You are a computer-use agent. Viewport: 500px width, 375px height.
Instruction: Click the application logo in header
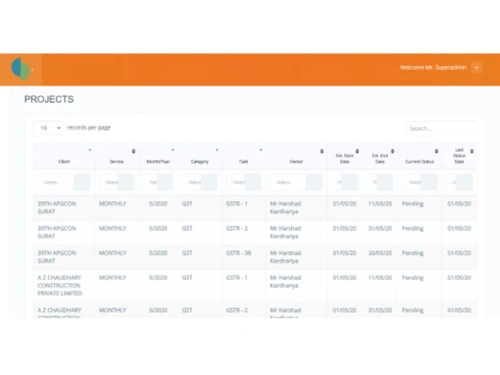[x=21, y=69]
